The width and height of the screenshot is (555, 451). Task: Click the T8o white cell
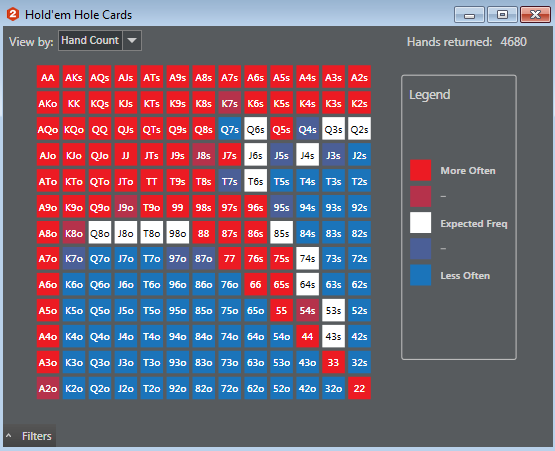tap(152, 233)
